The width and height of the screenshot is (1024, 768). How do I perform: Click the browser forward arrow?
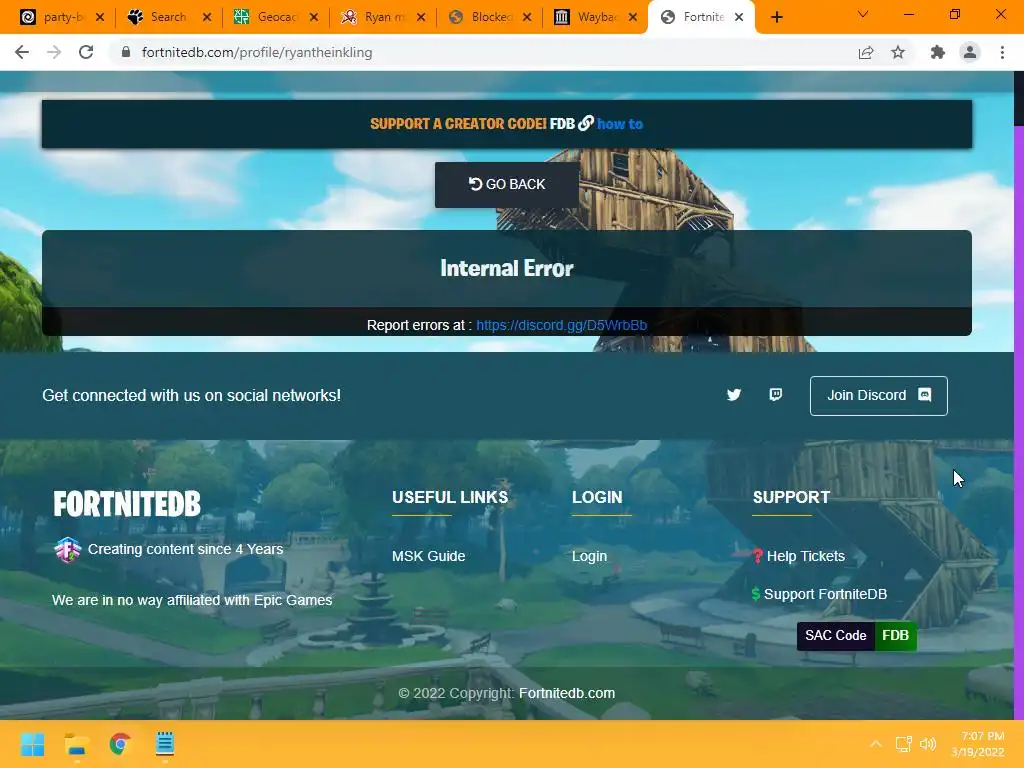54,52
